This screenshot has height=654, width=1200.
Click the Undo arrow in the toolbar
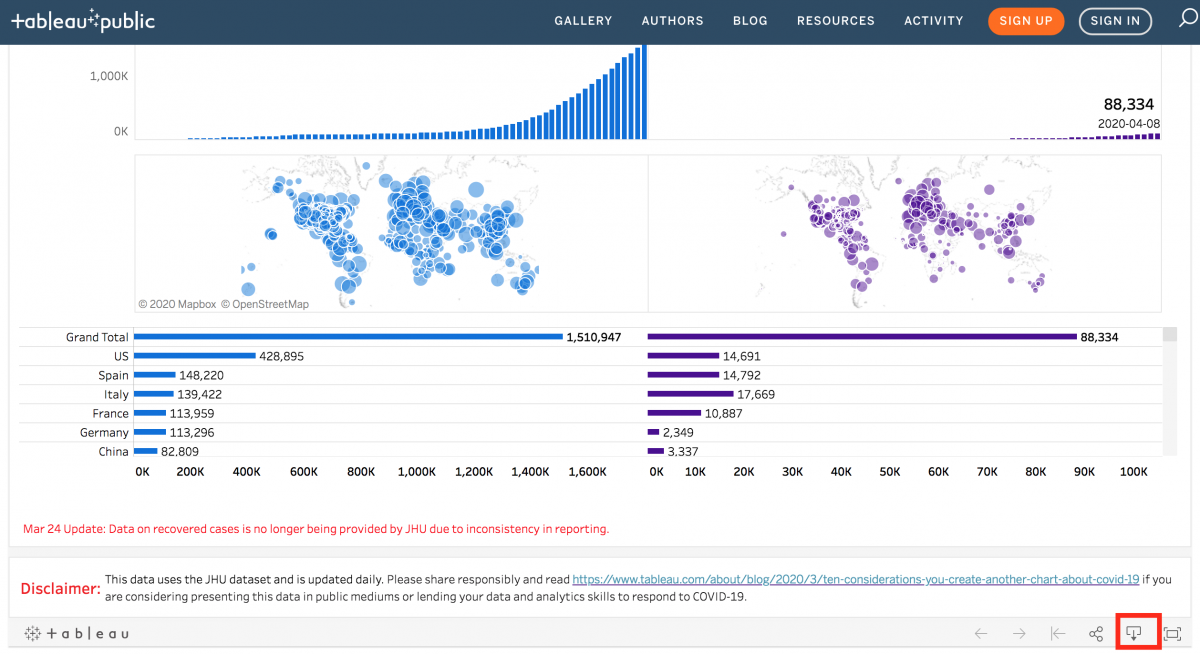980,632
